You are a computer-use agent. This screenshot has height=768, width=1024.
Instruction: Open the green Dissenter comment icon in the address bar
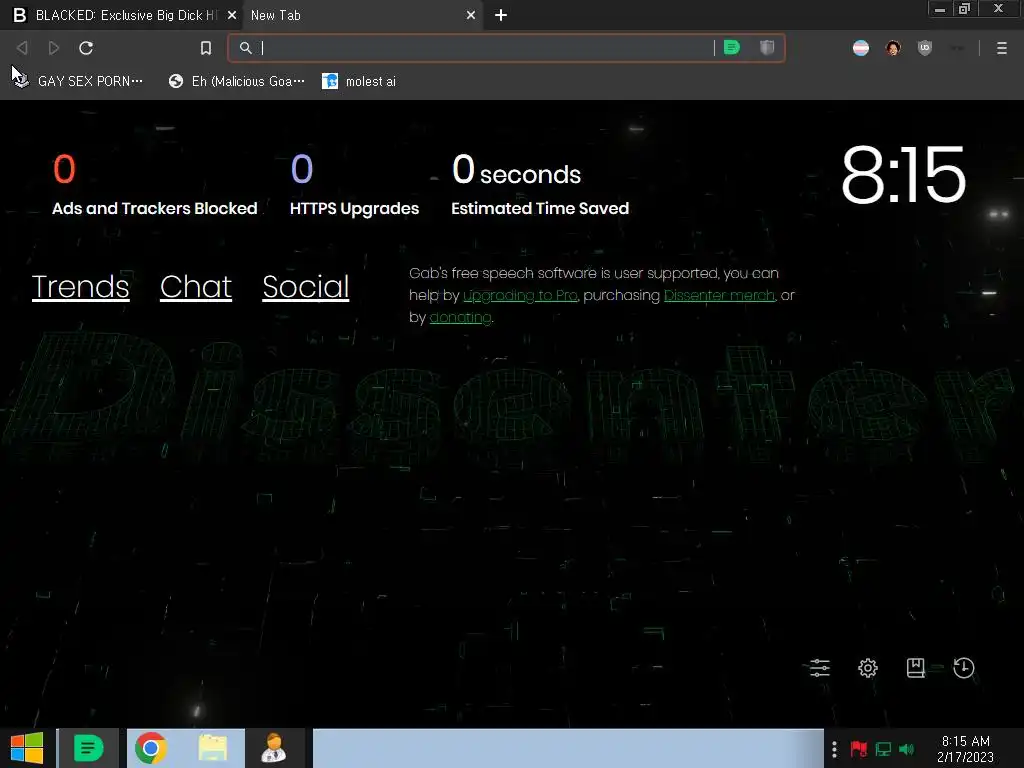[732, 48]
